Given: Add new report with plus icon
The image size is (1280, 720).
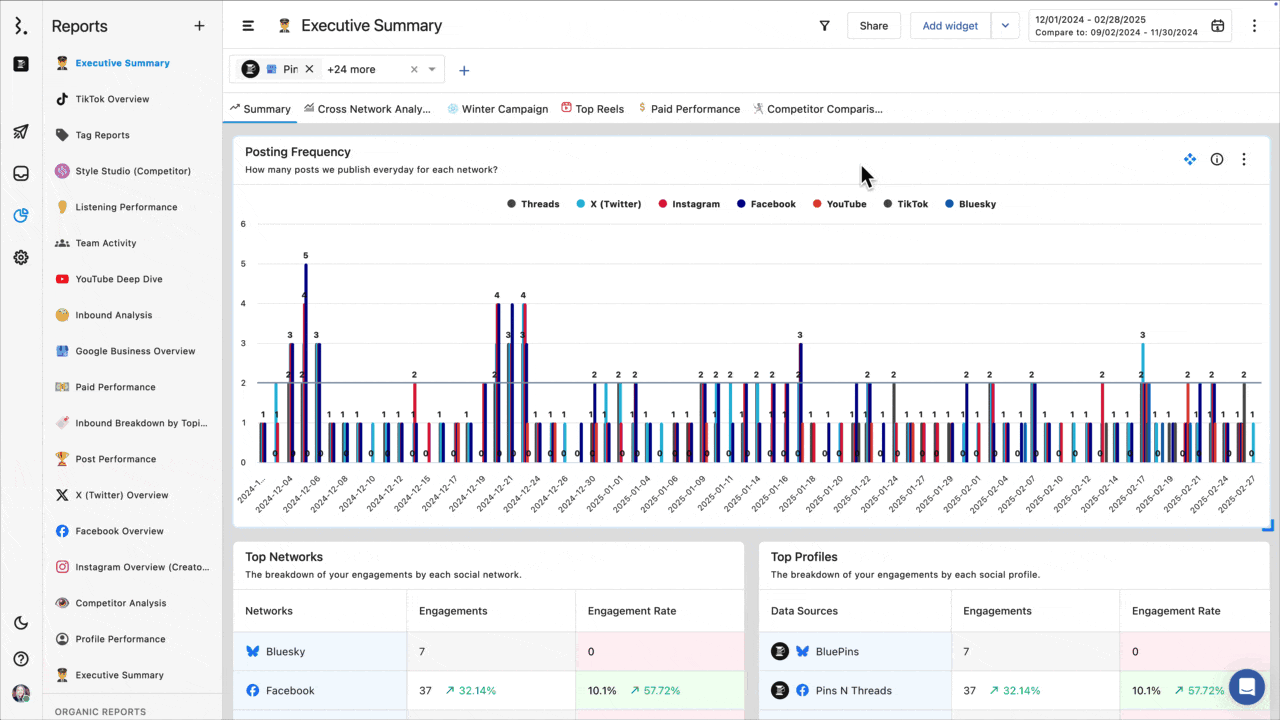Looking at the screenshot, I should pyautogui.click(x=199, y=26).
